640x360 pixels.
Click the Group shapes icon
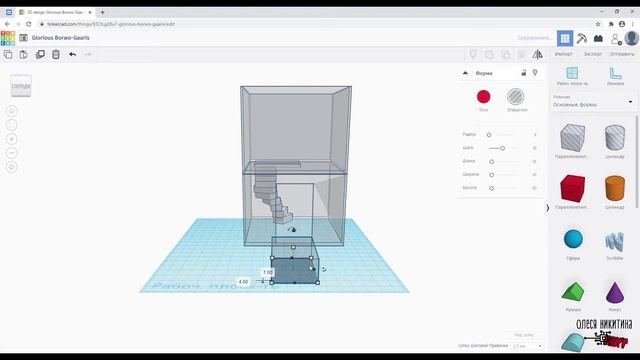(489, 54)
